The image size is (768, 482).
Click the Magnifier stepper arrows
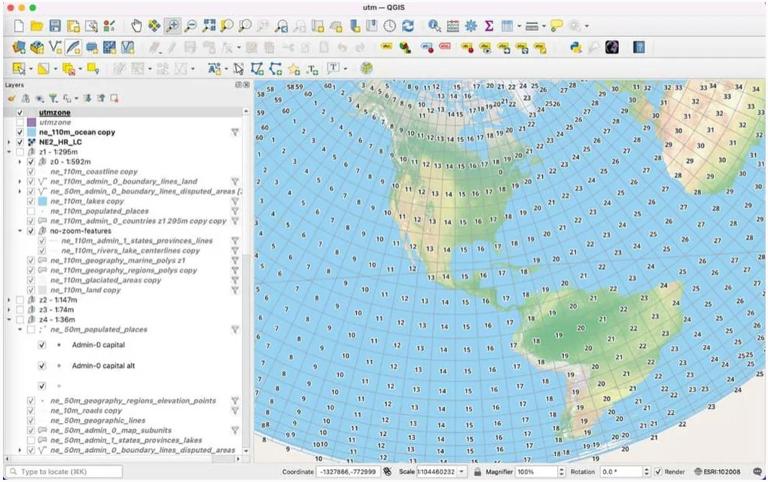[x=561, y=472]
